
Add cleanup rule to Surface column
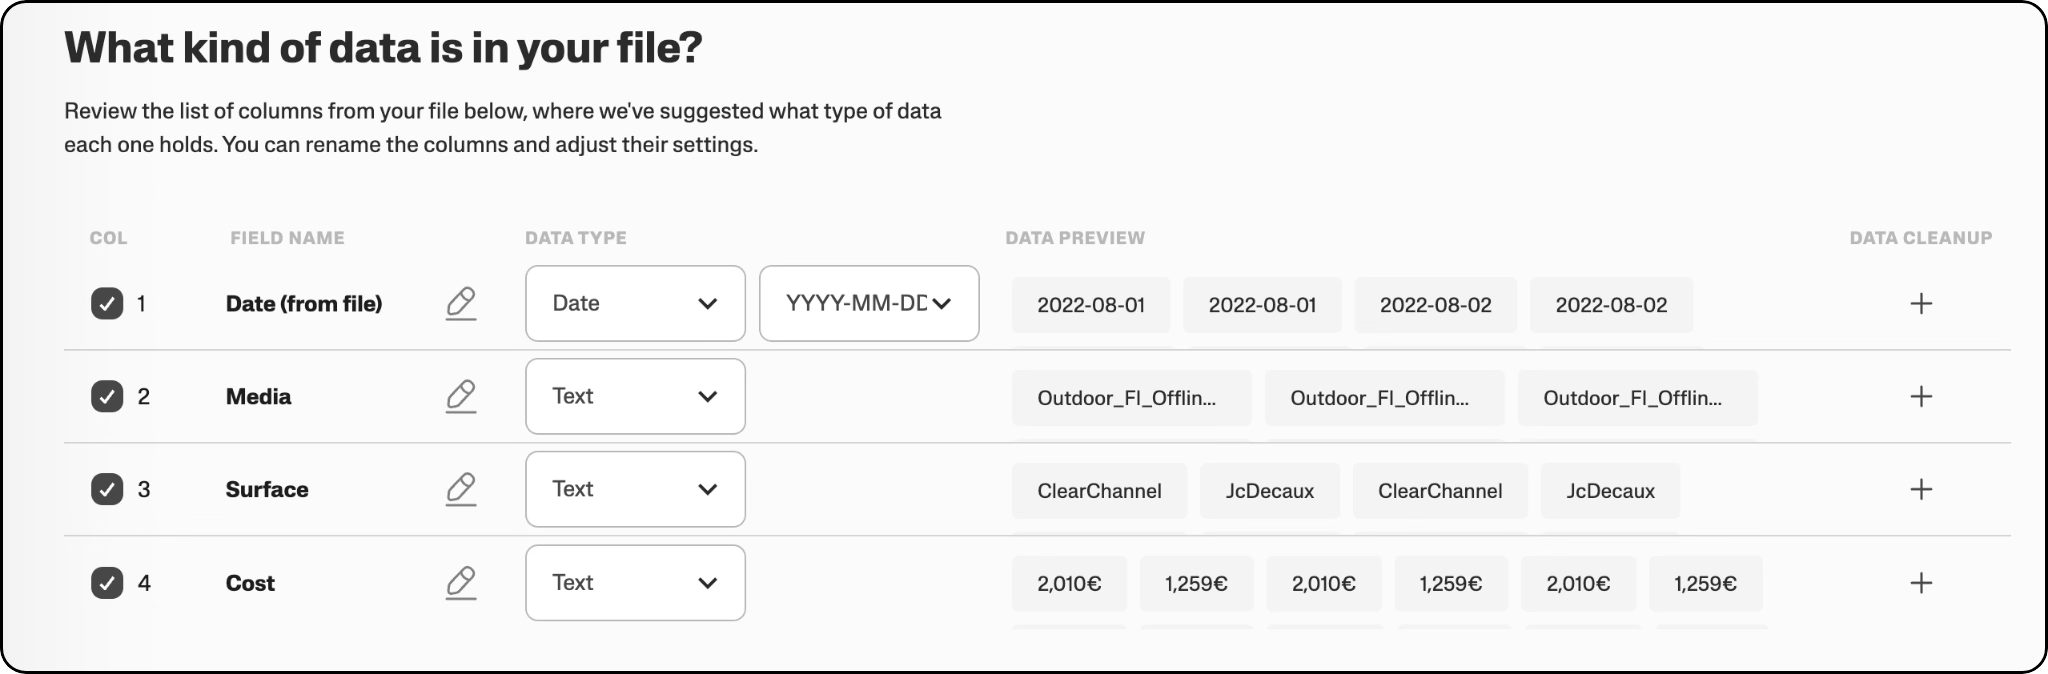(x=1920, y=489)
